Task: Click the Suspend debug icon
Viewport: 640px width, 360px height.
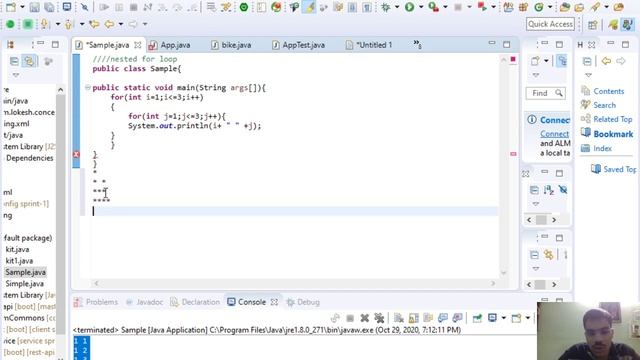Action: tap(119, 7)
